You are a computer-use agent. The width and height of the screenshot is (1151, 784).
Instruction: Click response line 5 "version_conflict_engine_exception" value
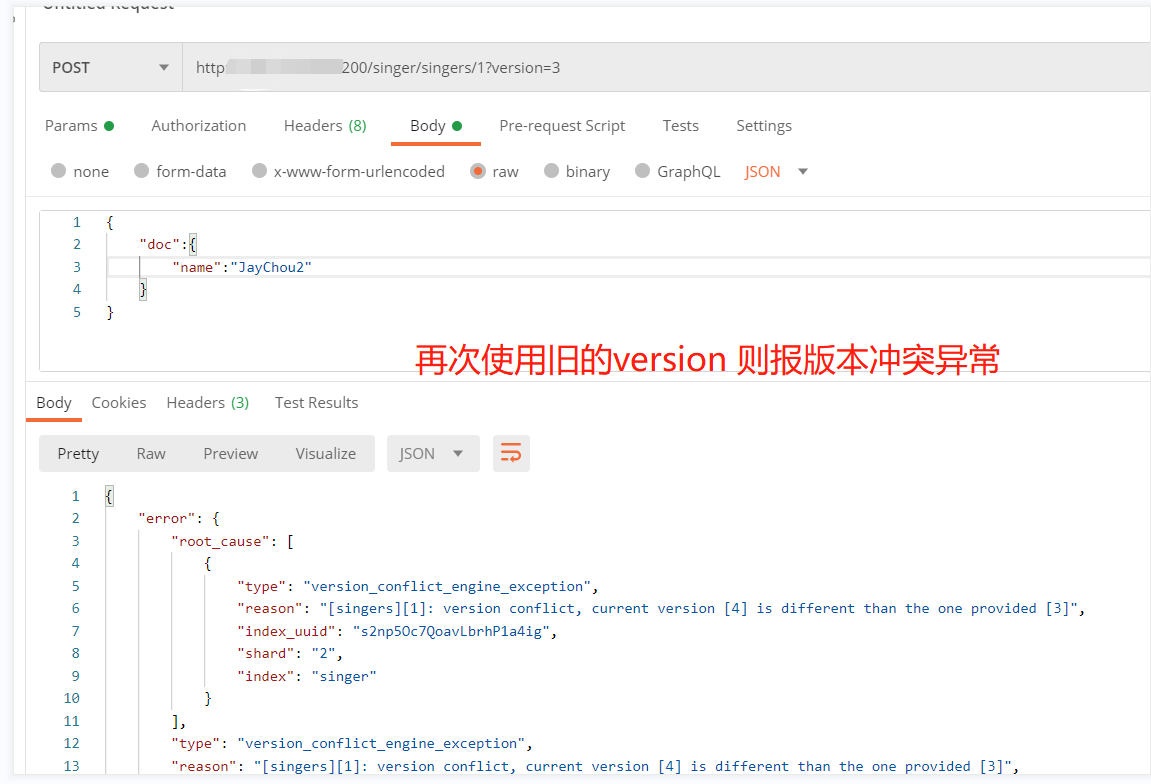point(447,586)
